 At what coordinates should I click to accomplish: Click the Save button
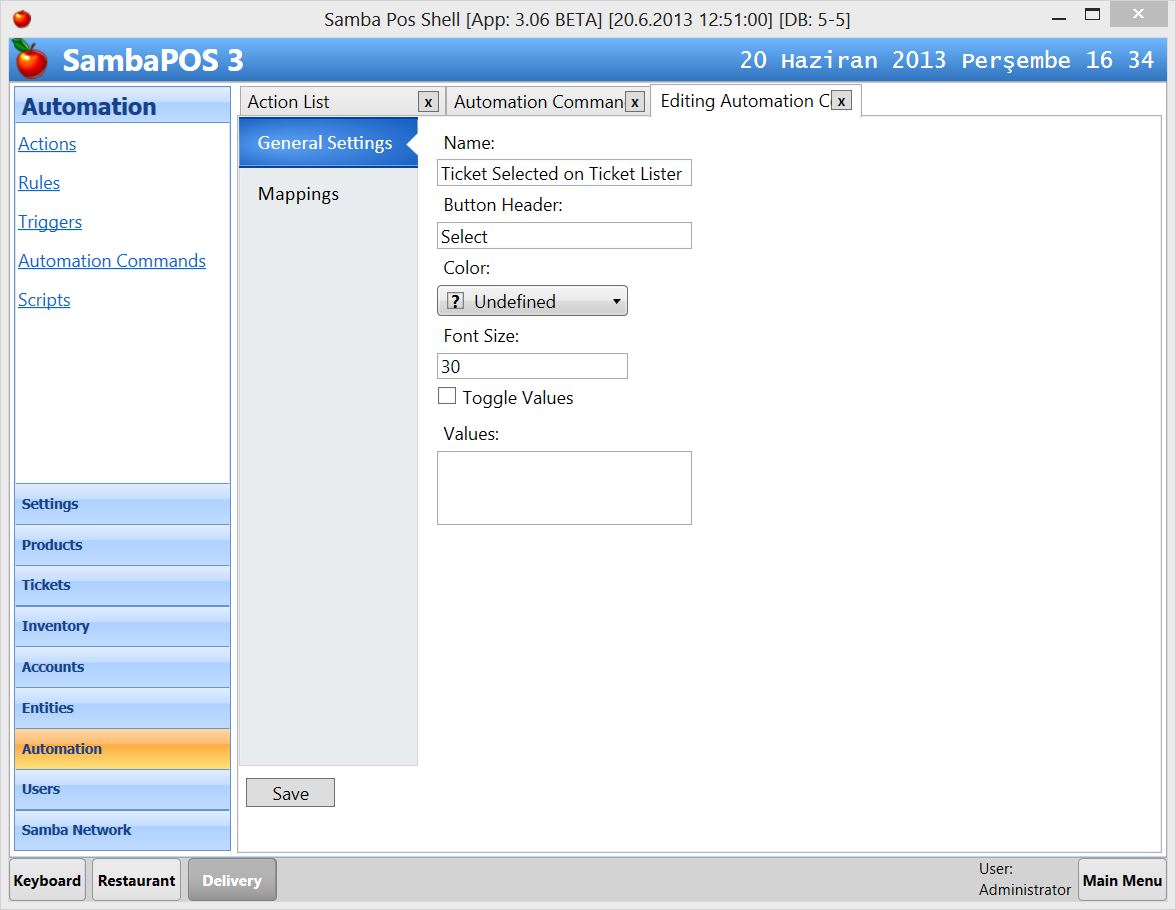point(290,792)
